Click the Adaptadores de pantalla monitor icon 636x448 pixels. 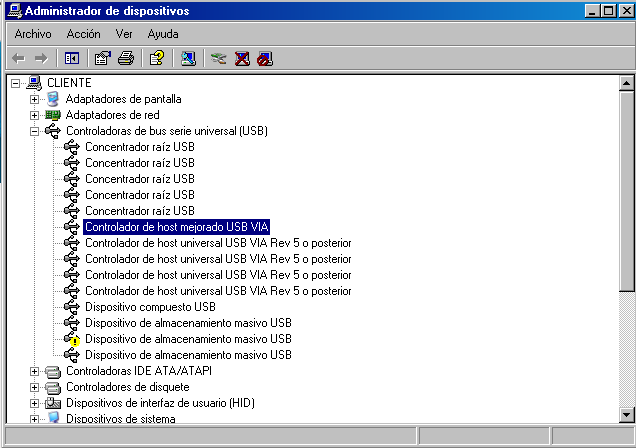(53, 99)
